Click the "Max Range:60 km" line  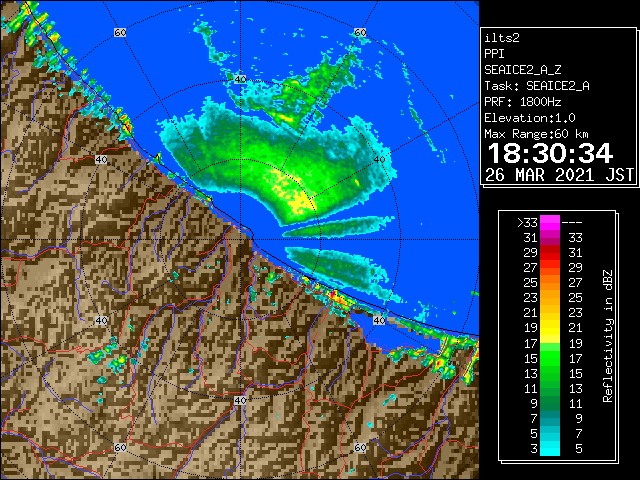point(536,134)
